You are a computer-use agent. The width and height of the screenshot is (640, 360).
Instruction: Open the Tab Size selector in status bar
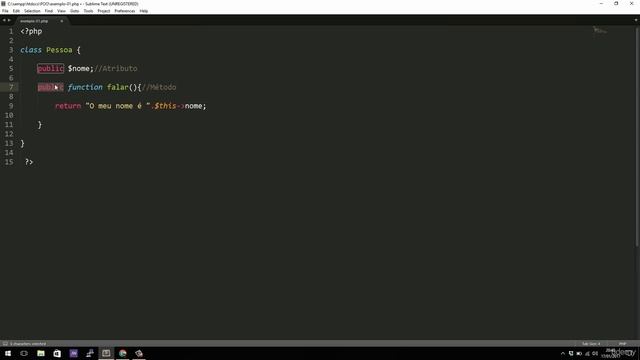(x=591, y=344)
